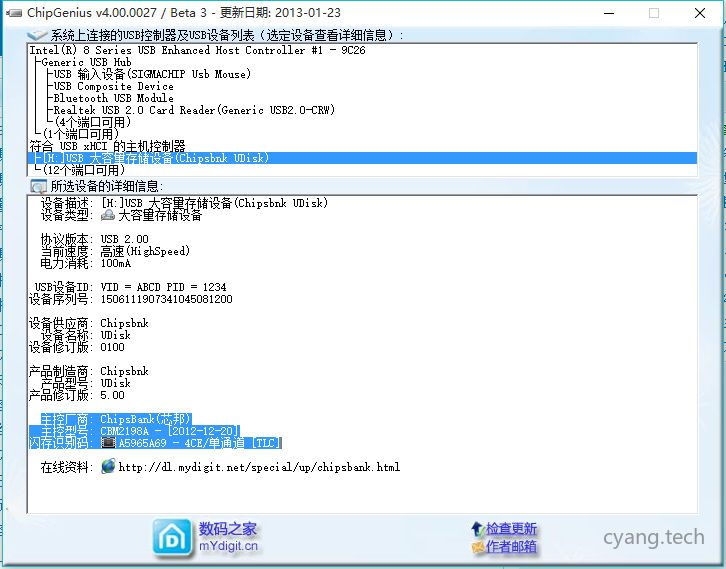Viewport: 726px width, 569px height.
Task: Open the mYdigit house logo
Action: [x=172, y=537]
